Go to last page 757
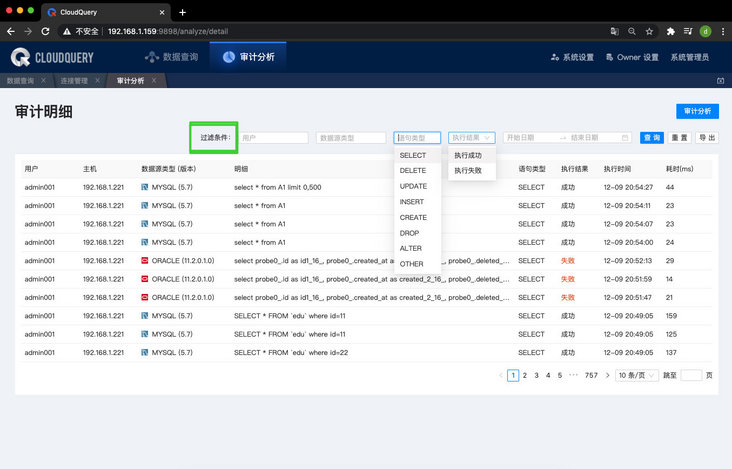732x469 pixels. [591, 375]
